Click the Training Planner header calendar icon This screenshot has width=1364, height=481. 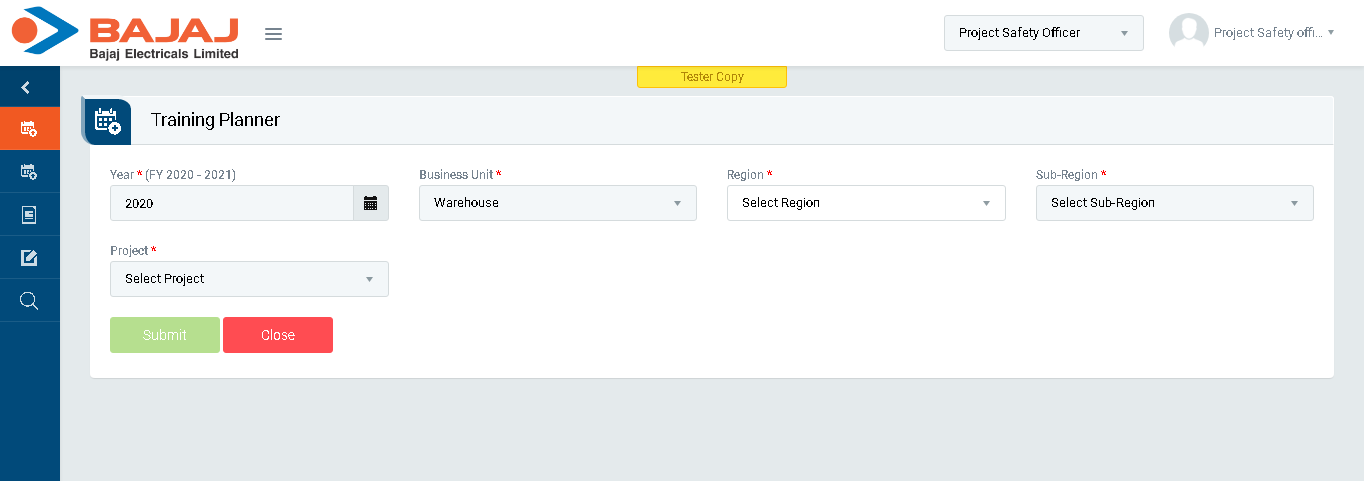107,121
